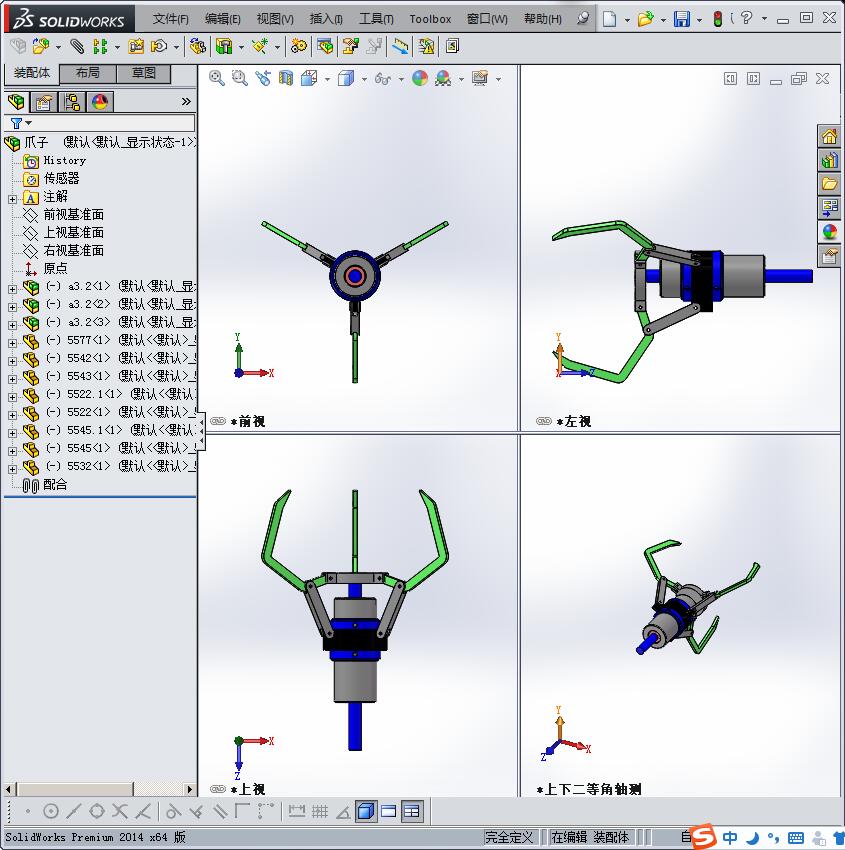Click the Linear Component Pattern icon
This screenshot has width=845, height=850.
coord(100,47)
